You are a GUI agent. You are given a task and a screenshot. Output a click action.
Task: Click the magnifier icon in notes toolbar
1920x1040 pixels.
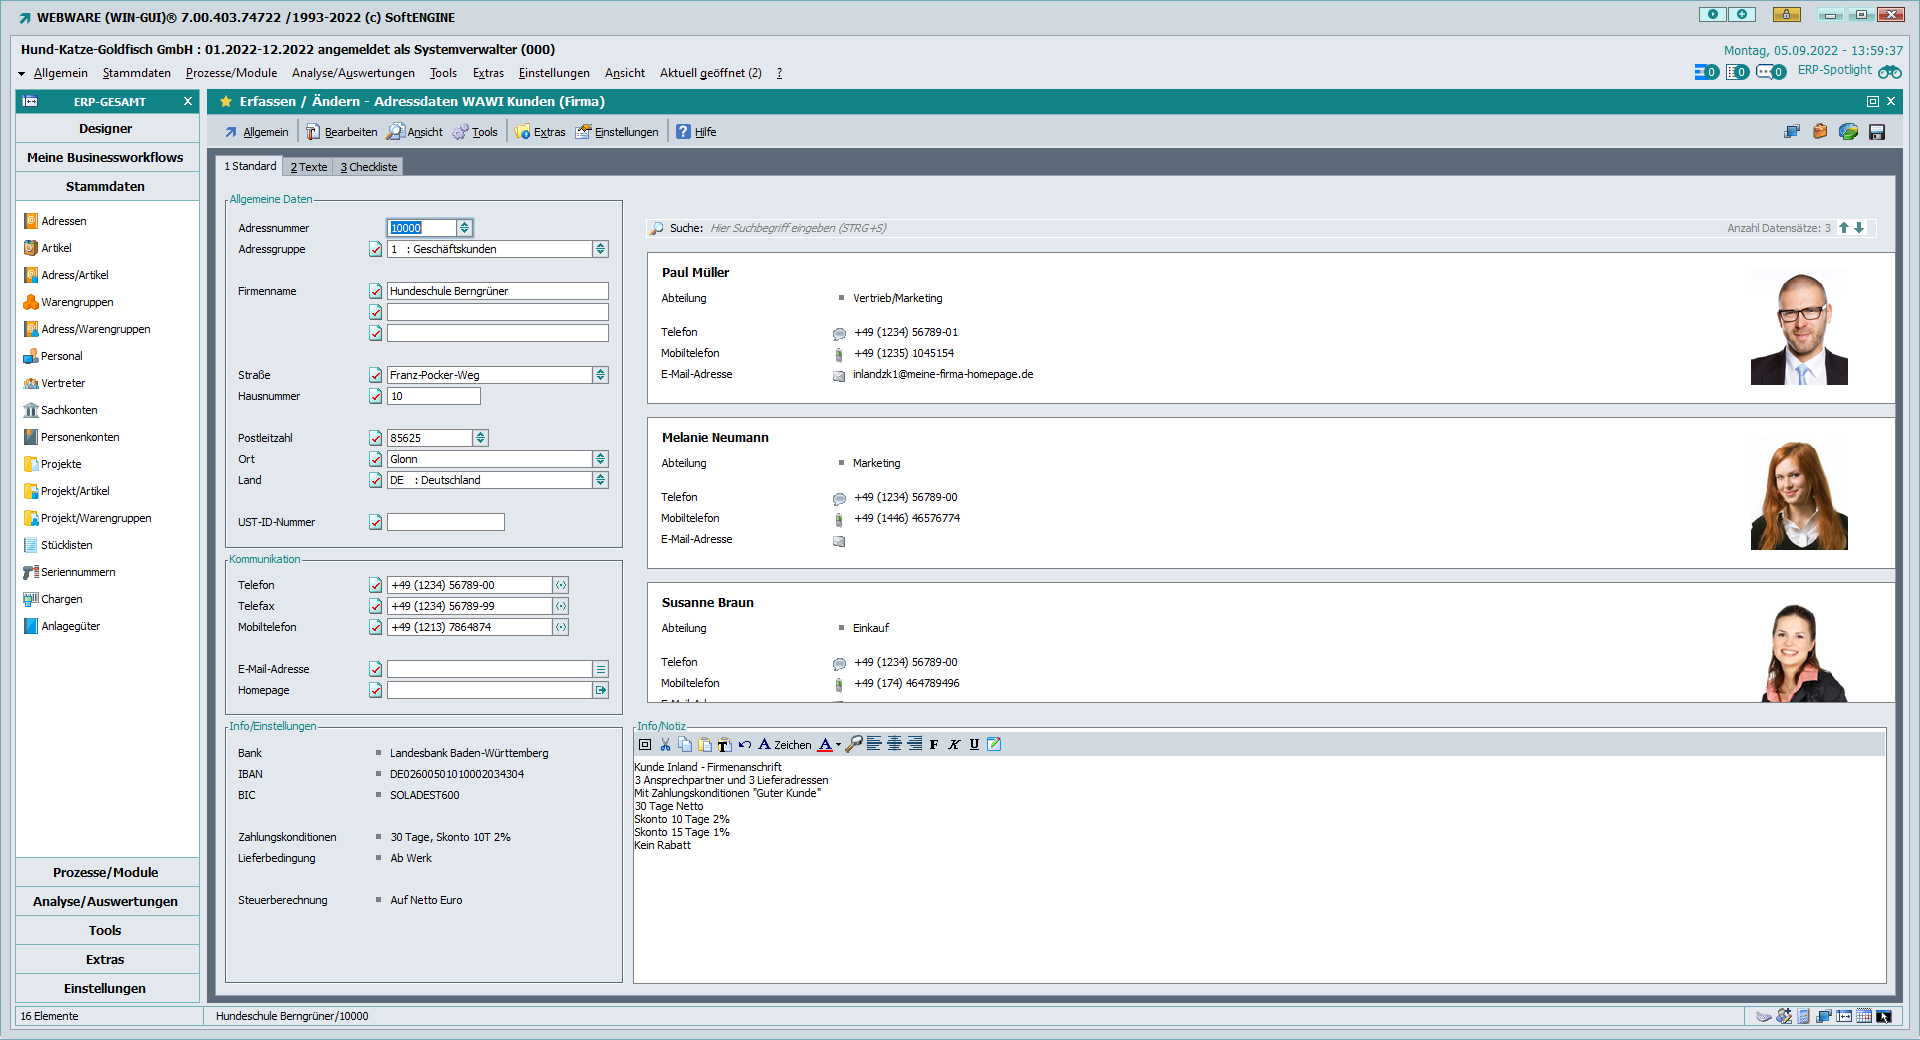(853, 744)
